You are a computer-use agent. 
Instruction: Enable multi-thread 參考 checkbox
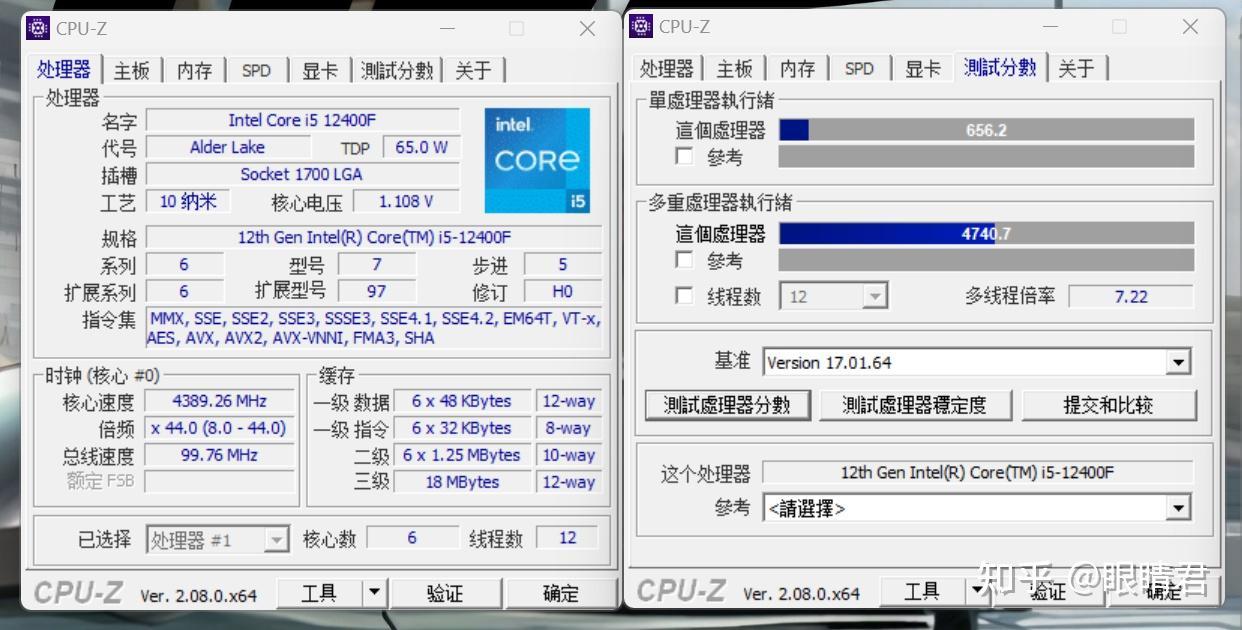[x=684, y=260]
